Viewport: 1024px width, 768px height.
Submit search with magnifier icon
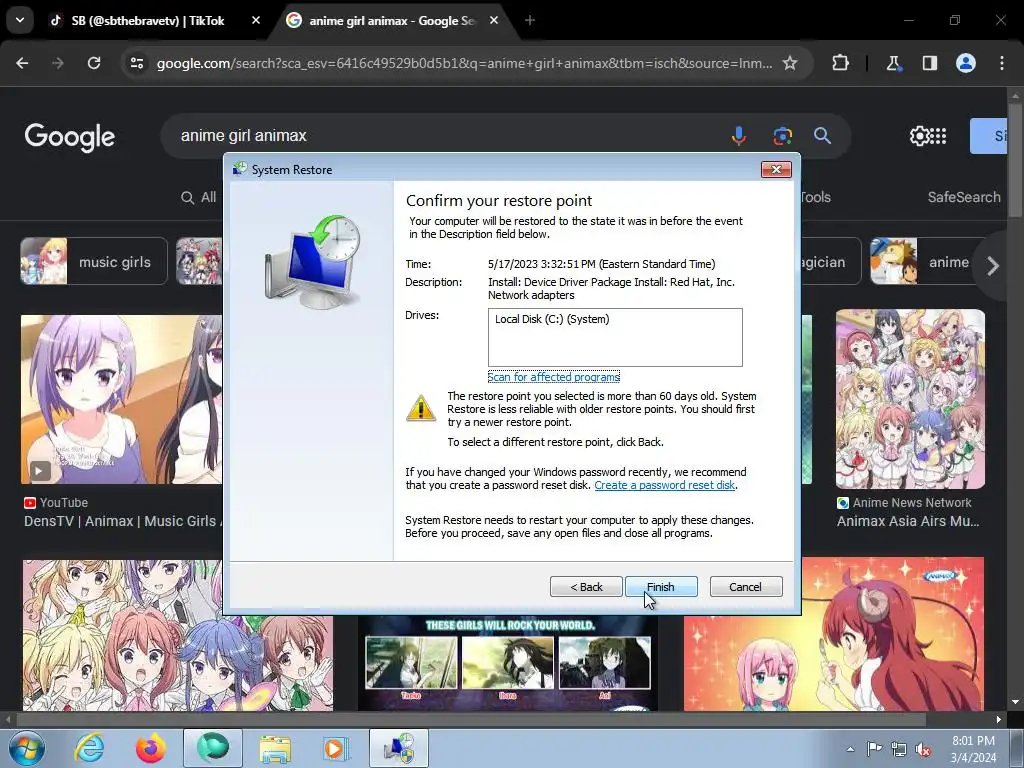822,136
